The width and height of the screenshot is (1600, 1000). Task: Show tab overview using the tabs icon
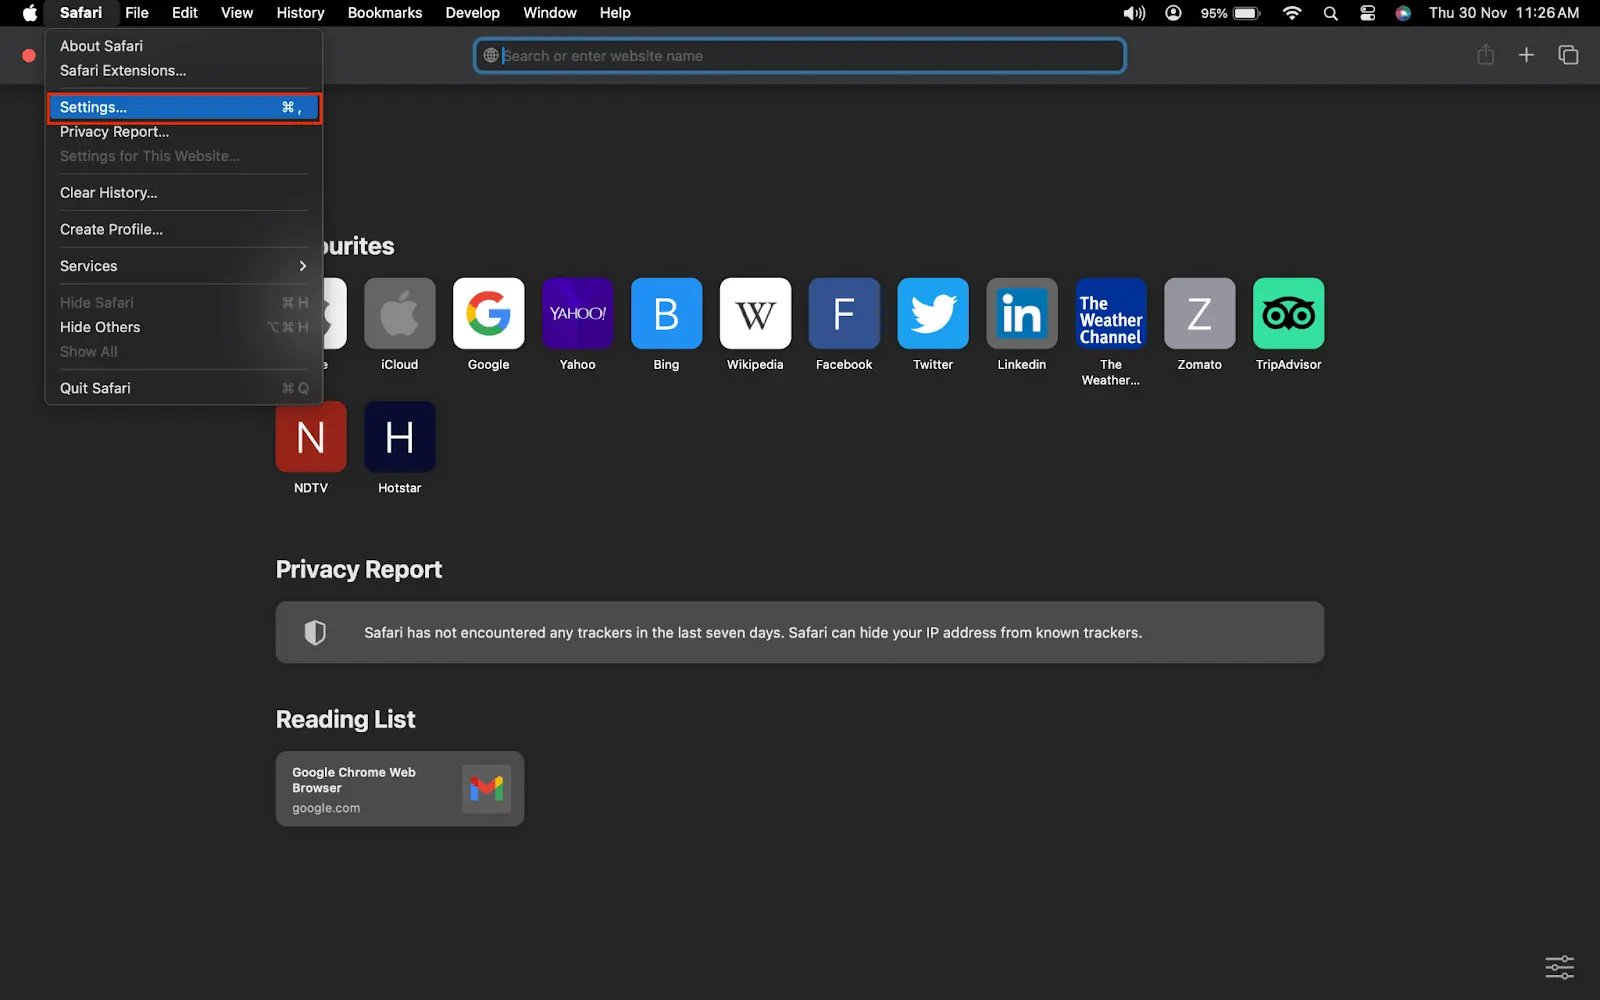[1568, 55]
